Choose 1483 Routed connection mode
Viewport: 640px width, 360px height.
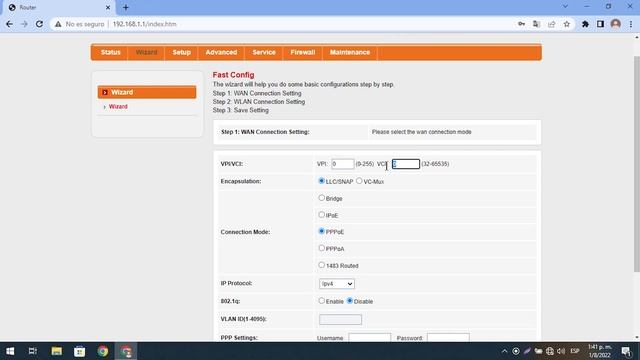[321, 265]
